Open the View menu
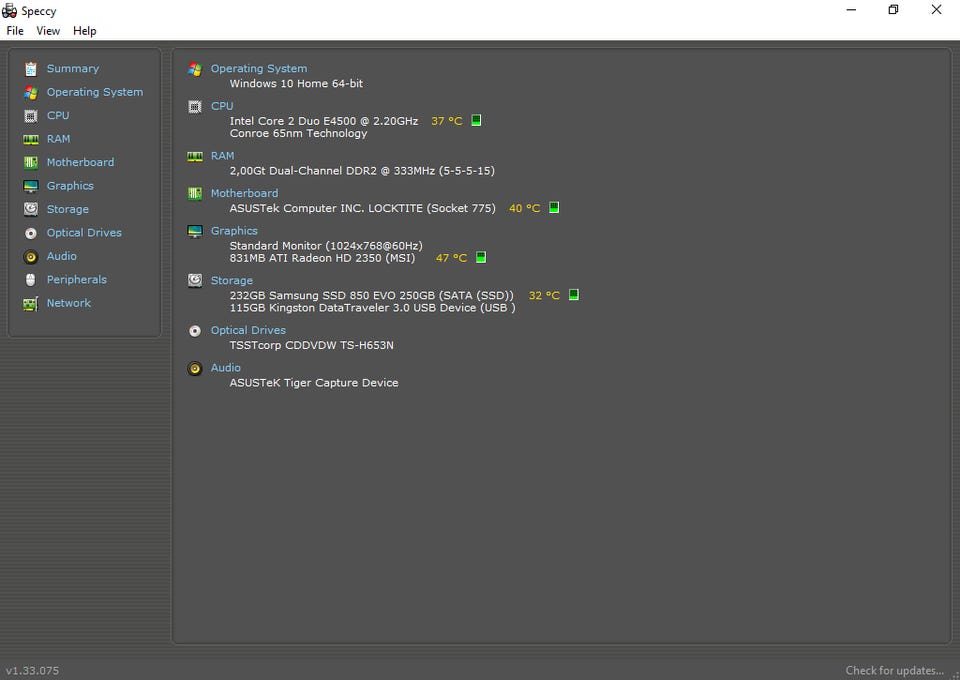 pyautogui.click(x=48, y=31)
